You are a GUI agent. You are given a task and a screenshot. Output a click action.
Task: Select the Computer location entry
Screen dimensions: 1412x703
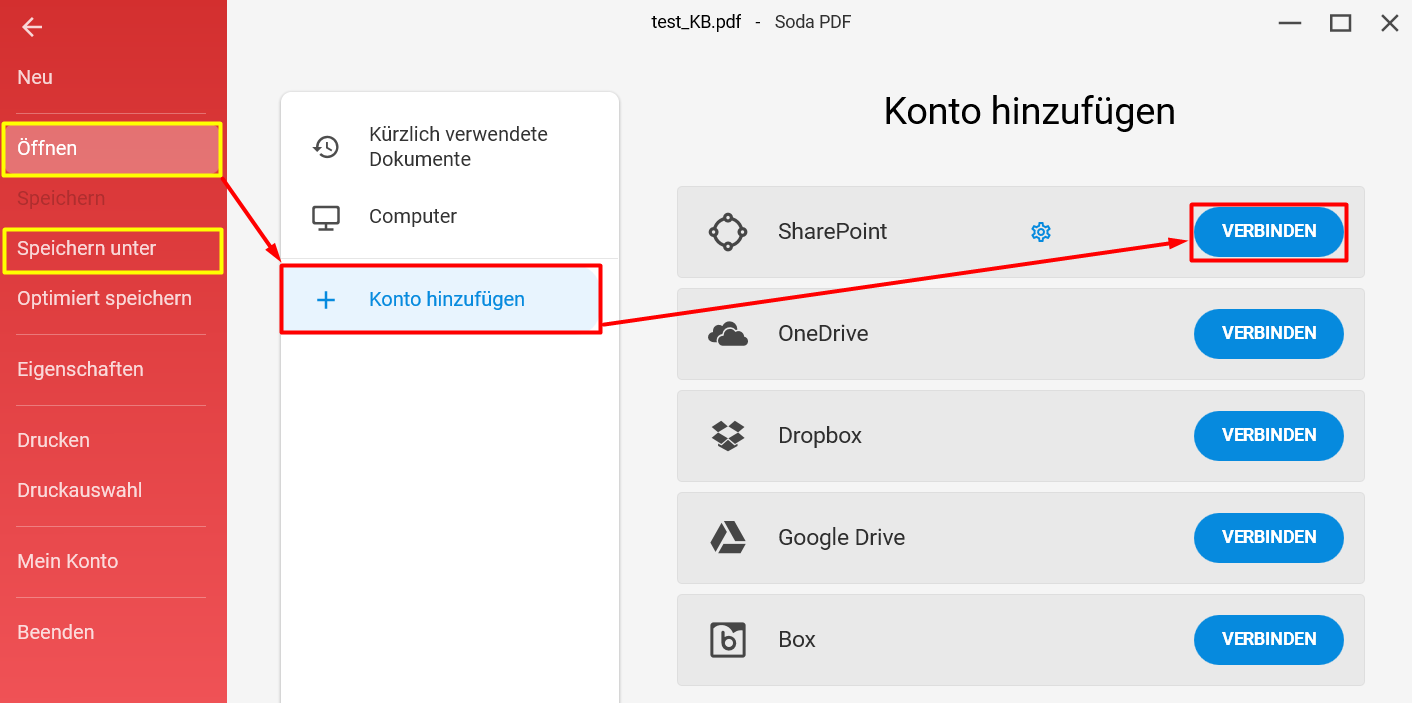click(x=450, y=217)
